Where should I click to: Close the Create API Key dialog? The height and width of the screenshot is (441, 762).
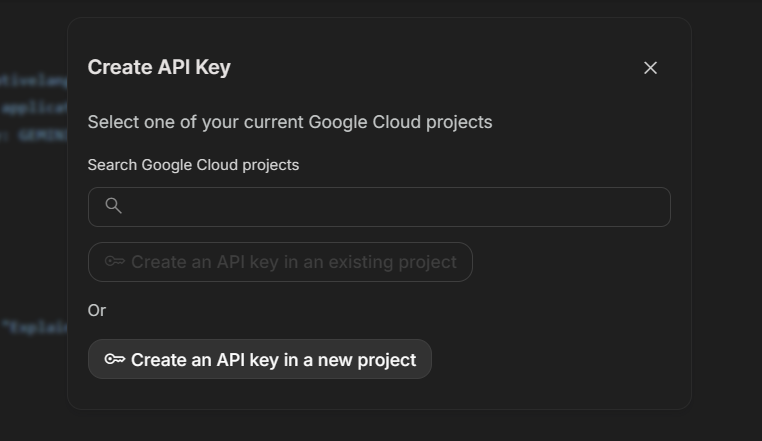[650, 68]
